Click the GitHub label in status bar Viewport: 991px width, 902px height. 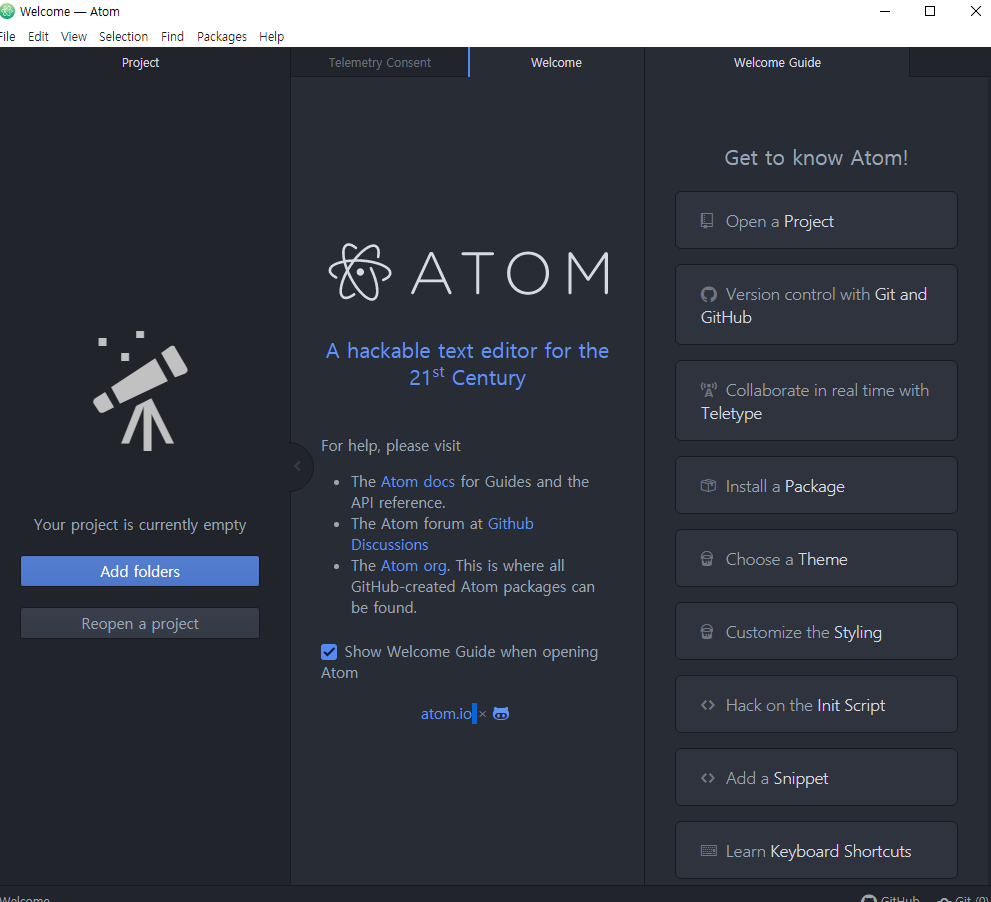pyautogui.click(x=899, y=899)
